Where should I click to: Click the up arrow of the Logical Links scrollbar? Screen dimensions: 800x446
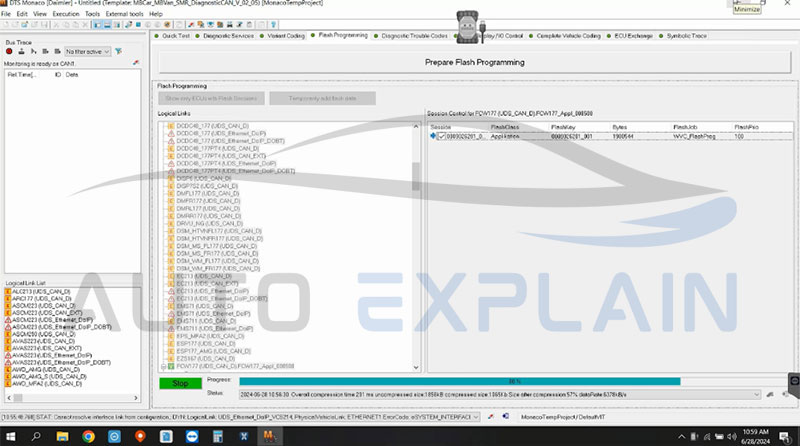(416, 126)
